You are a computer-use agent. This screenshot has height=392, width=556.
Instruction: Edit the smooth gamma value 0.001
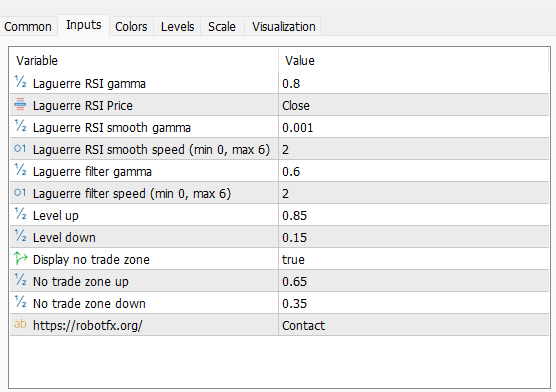tap(414, 127)
